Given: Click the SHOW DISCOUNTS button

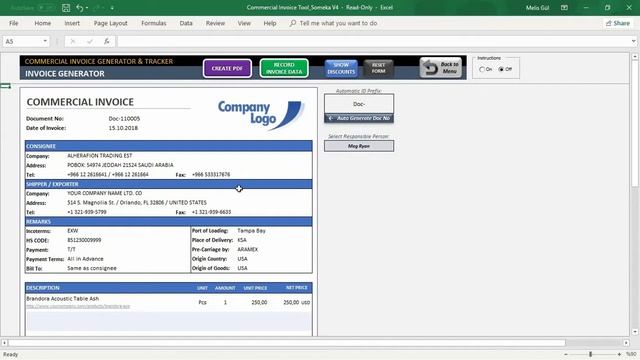Looking at the screenshot, I should [341, 69].
